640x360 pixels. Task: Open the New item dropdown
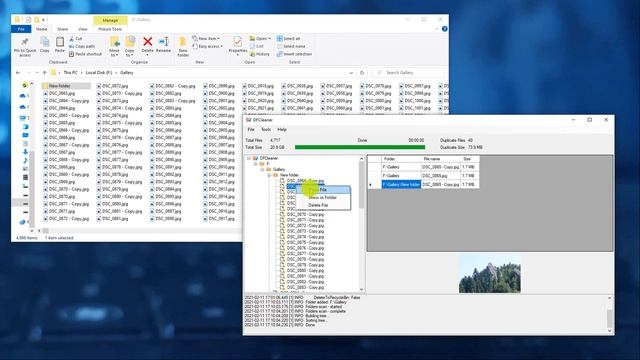click(x=206, y=38)
